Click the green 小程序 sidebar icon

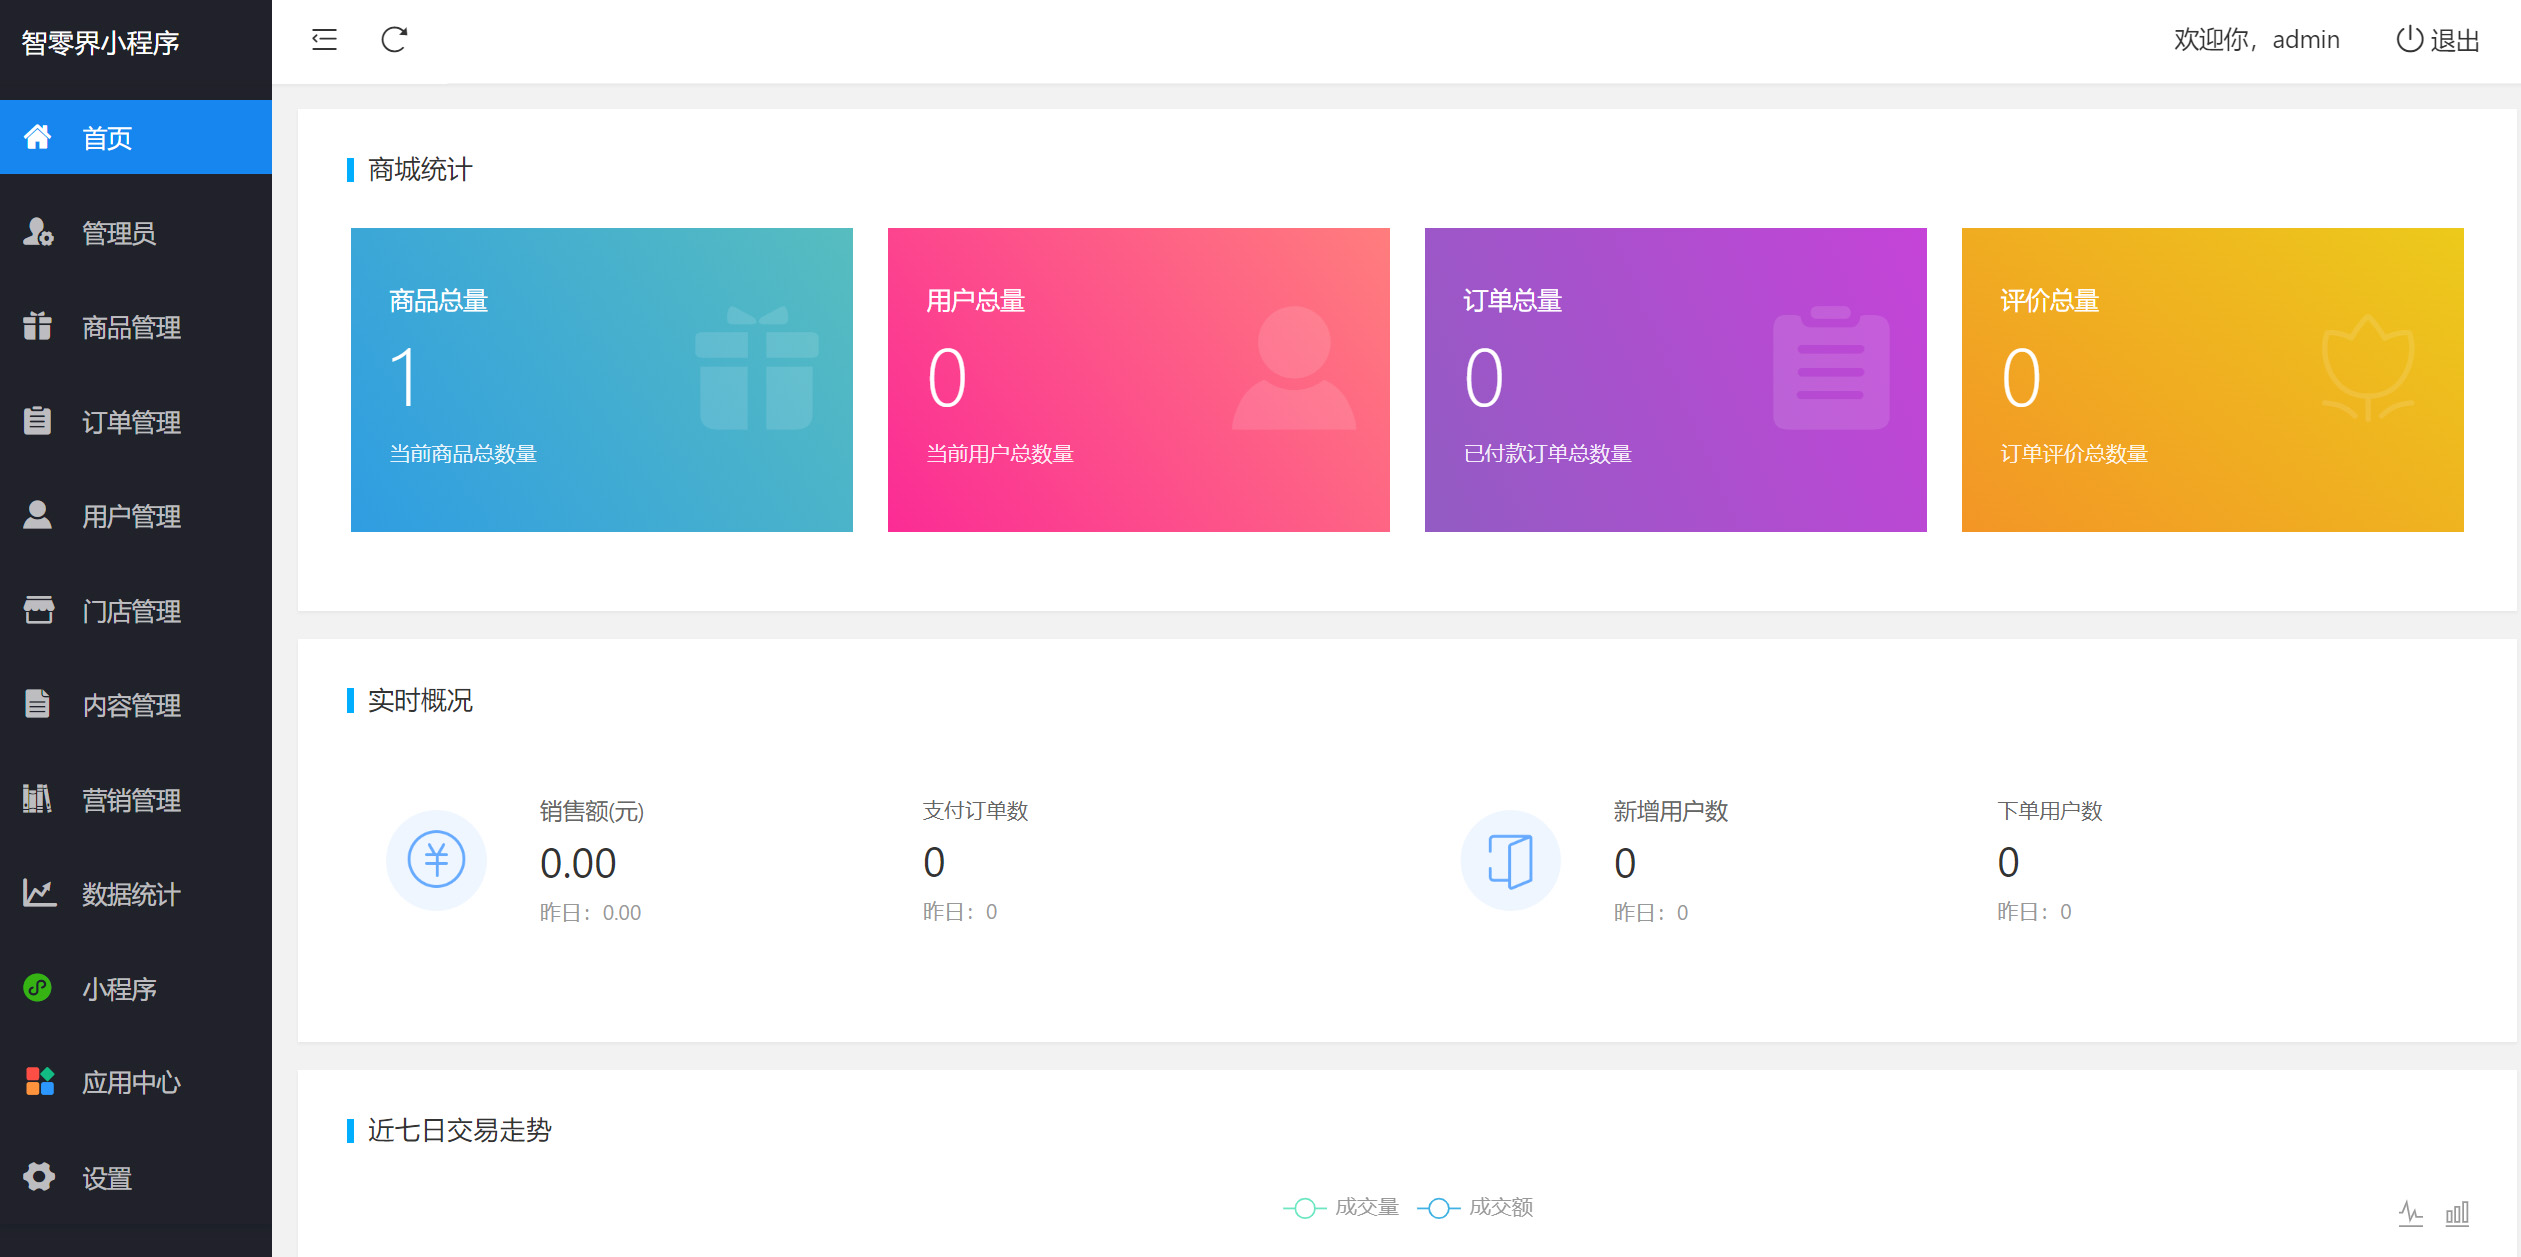click(x=38, y=988)
